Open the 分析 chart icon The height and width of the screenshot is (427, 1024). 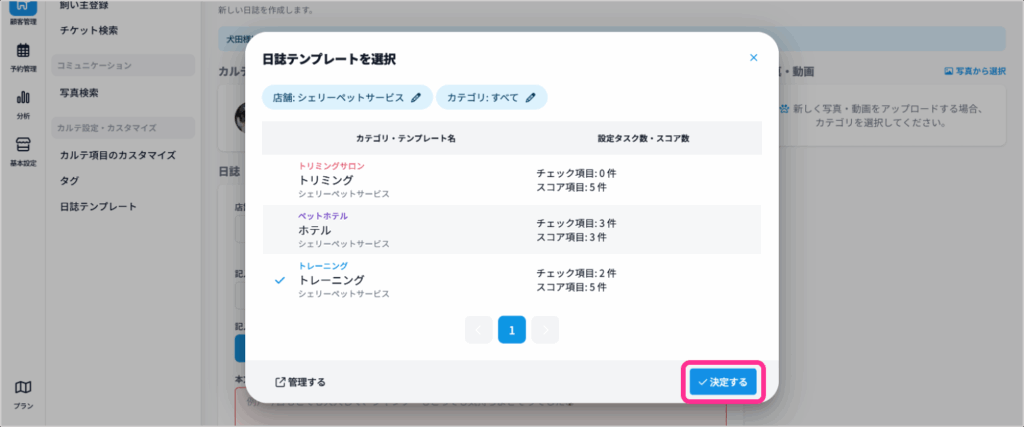[22, 102]
